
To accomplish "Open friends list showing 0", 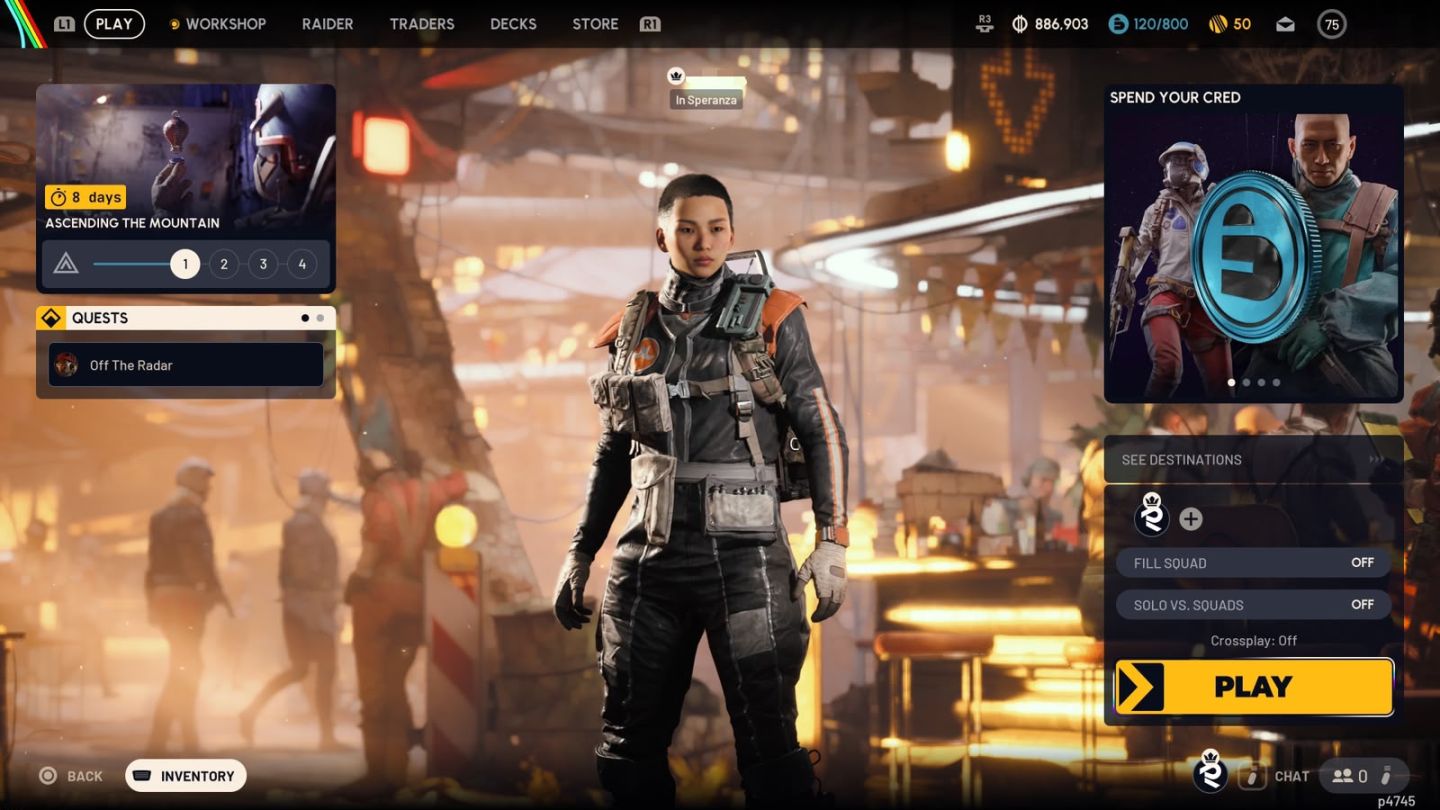I will coord(1364,776).
